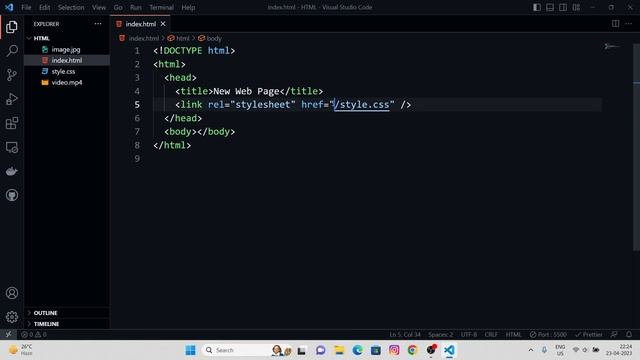Open Explorer Views and More Actions ellipsis
Viewport: 640px width, 360px height.
pyautogui.click(x=98, y=24)
